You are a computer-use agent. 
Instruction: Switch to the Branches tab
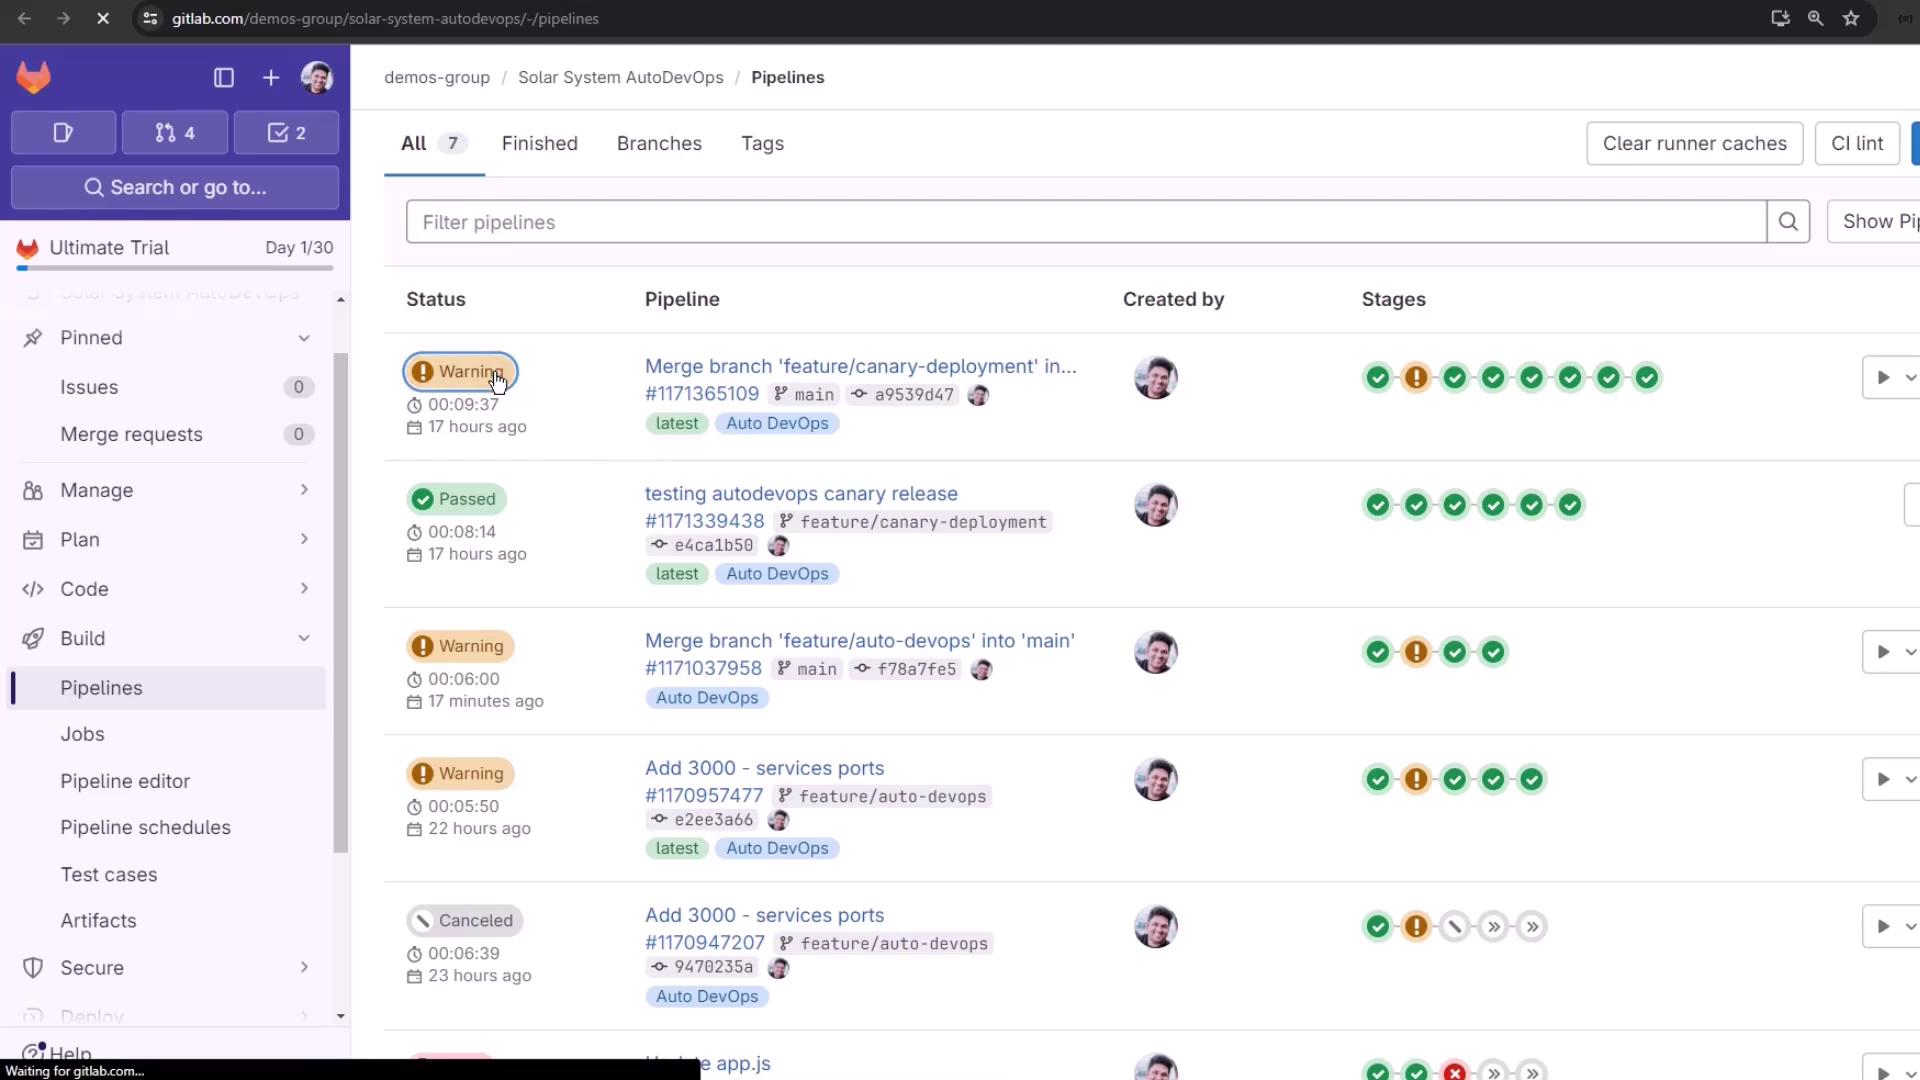659,143
